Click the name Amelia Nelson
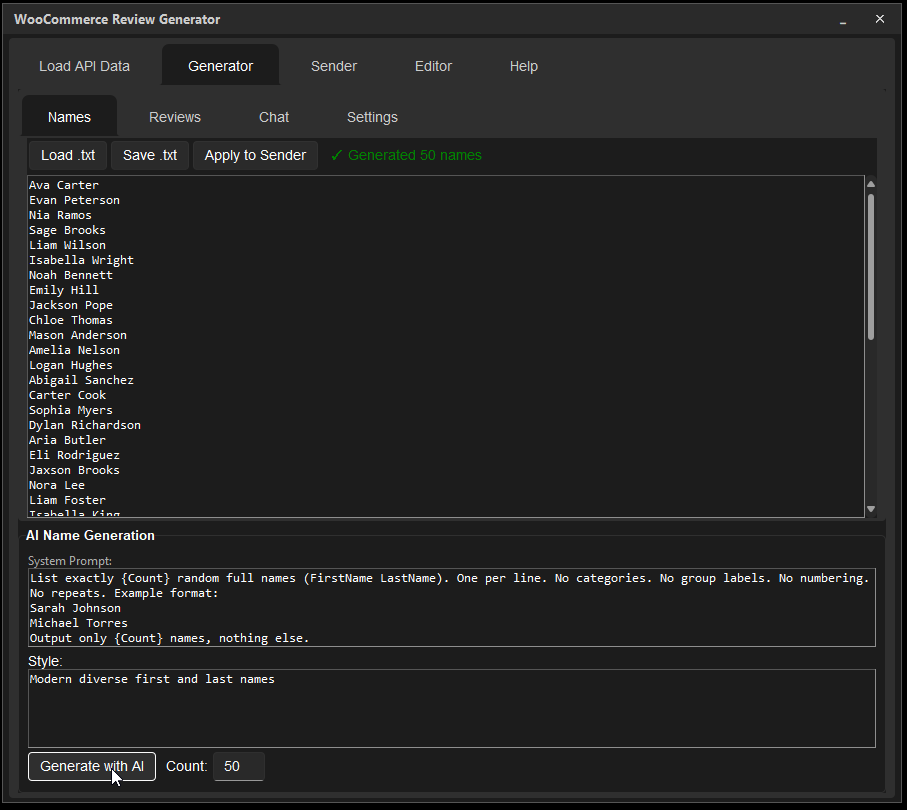Screen dimensions: 907x810 74,351
